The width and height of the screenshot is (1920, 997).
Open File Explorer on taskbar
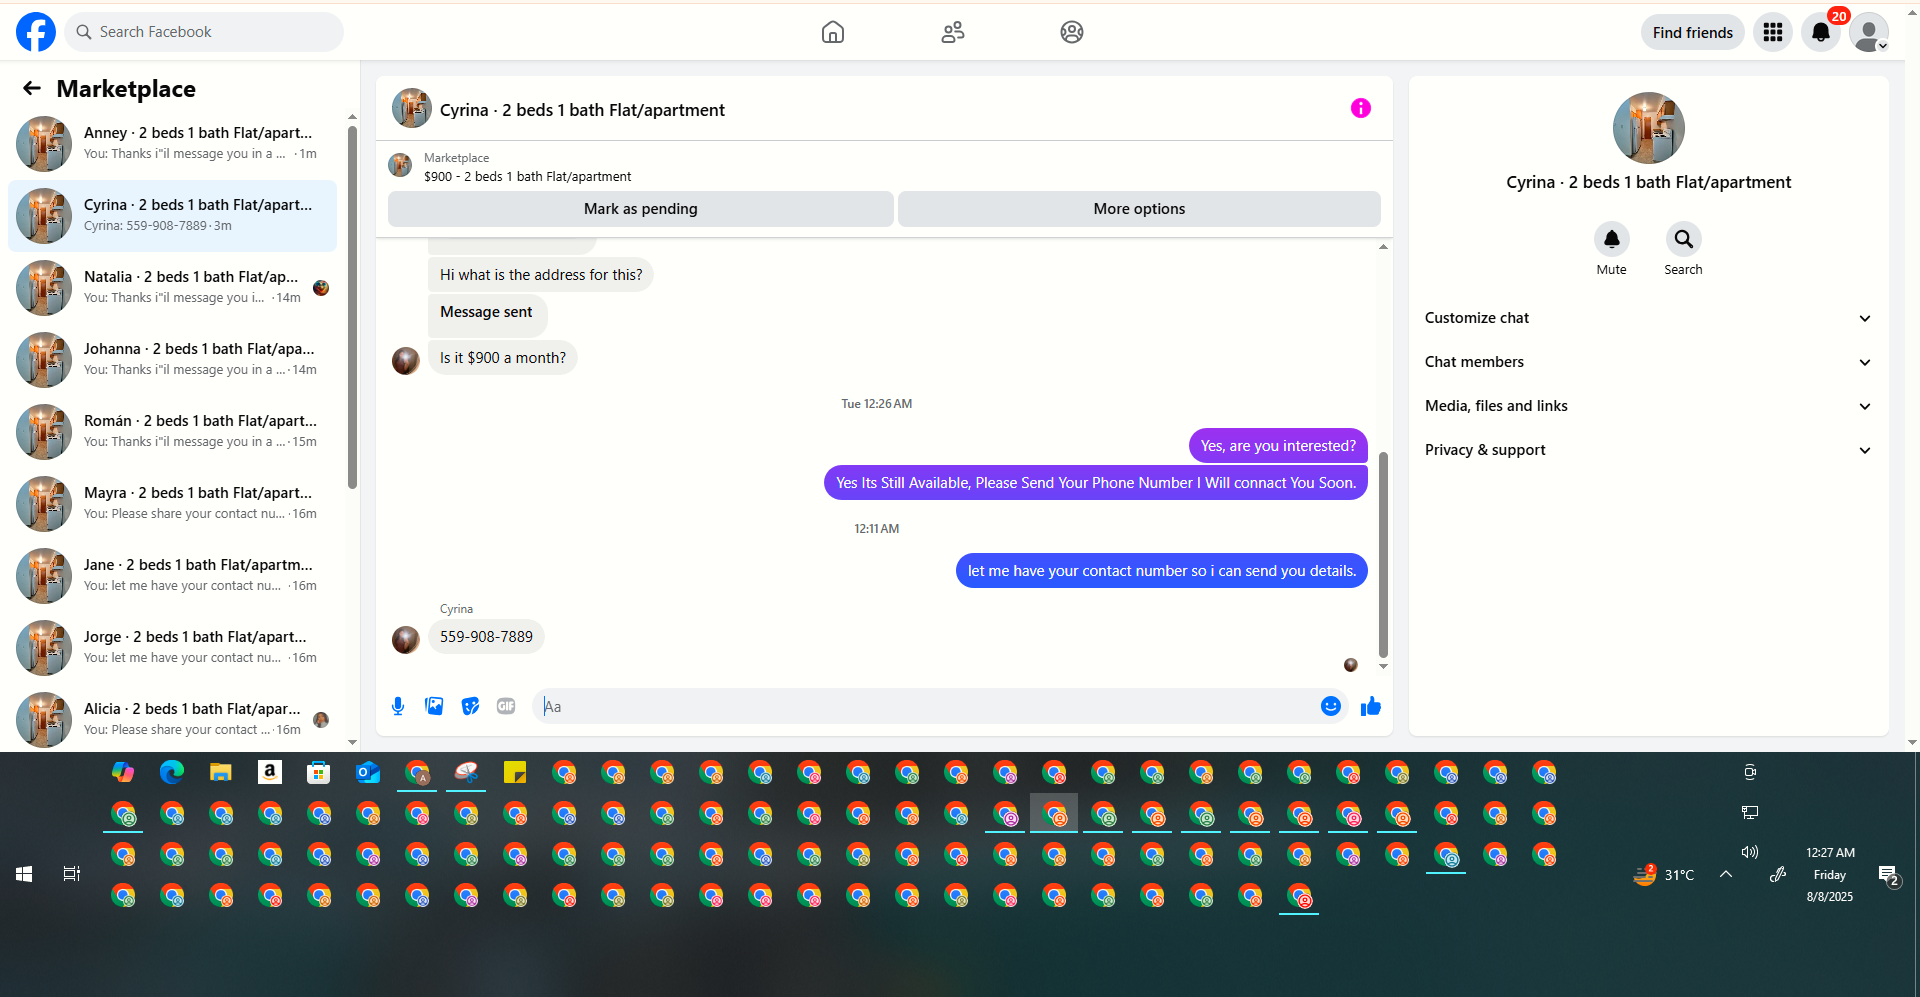(x=221, y=772)
